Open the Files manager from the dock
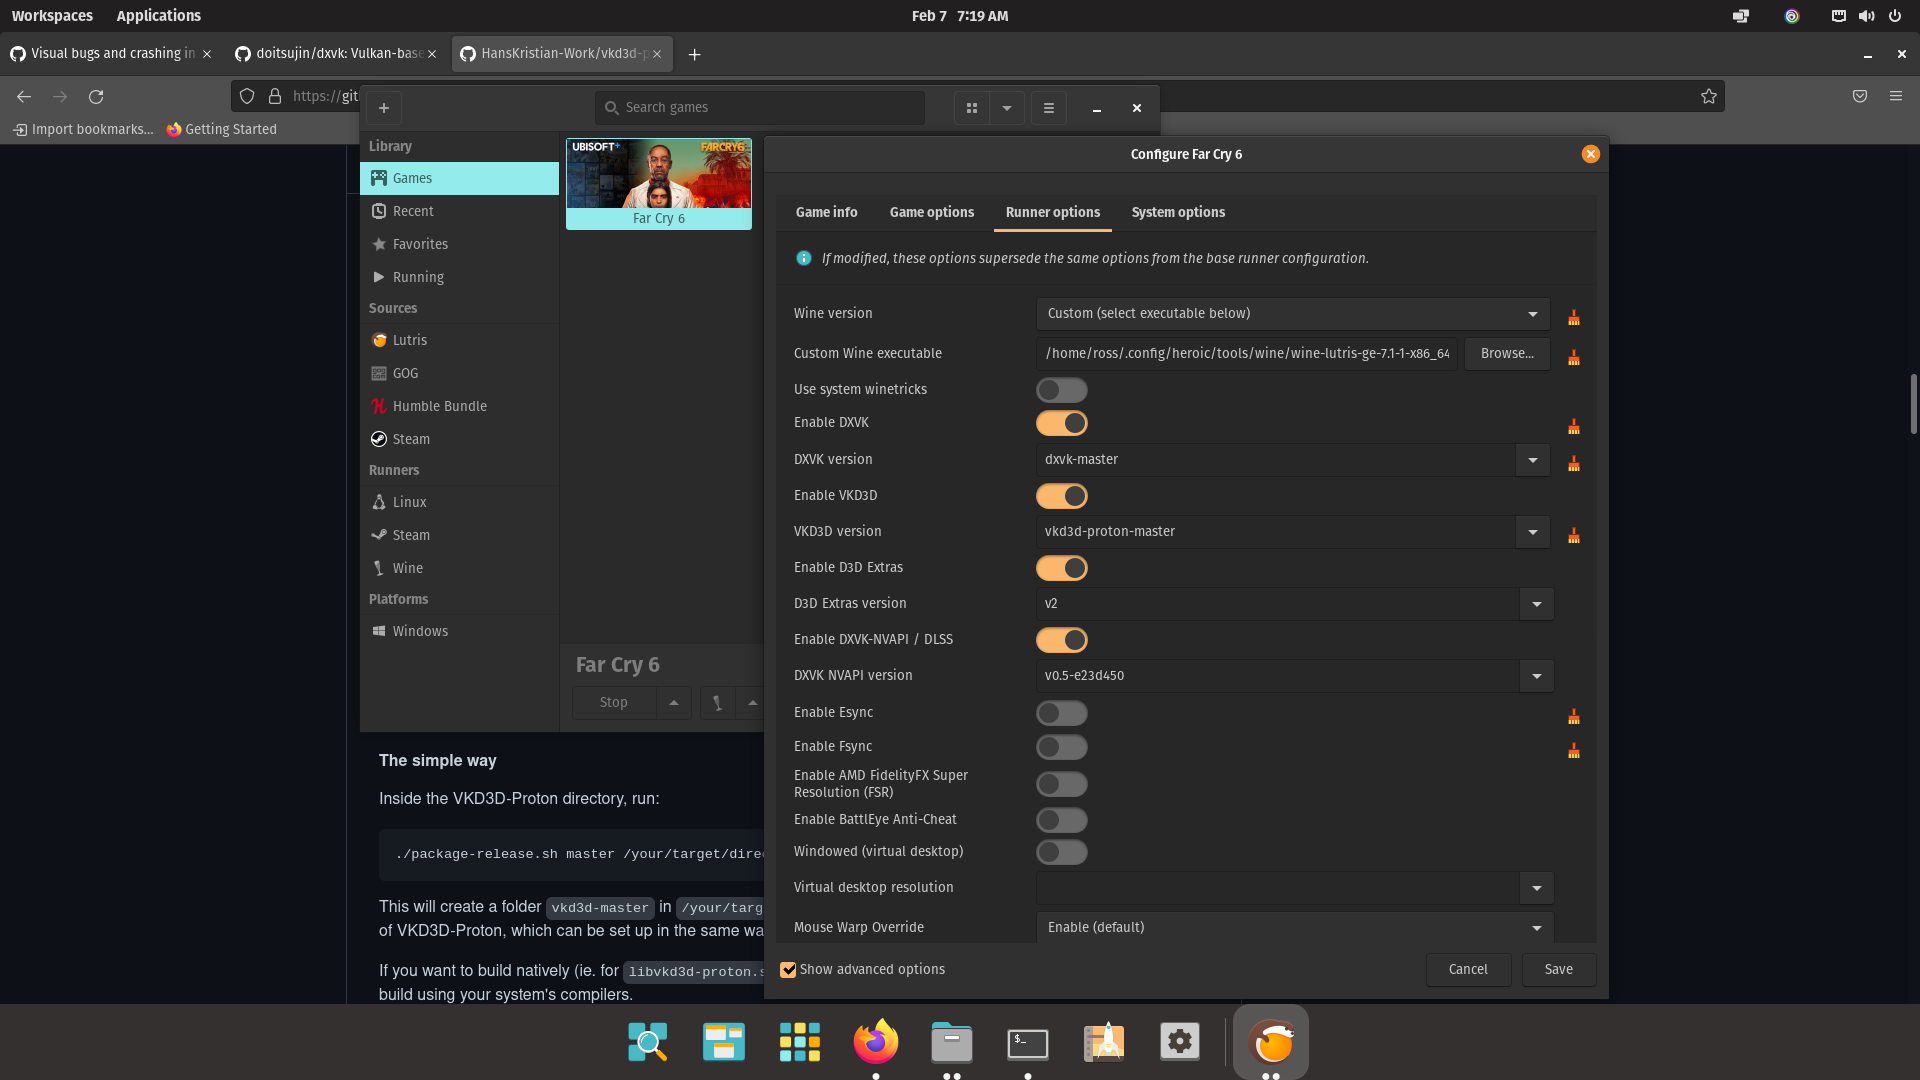This screenshot has width=1920, height=1080. pos(952,1042)
